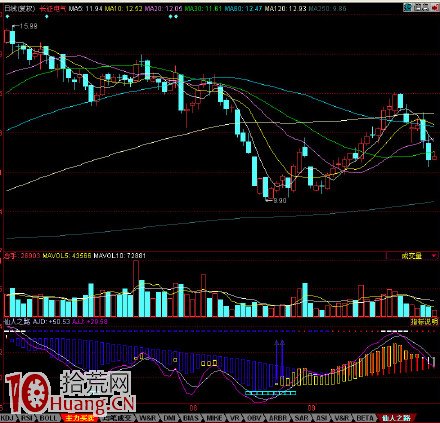The image size is (440, 423).
Task: Click the 长征电气 stock name
Action: (x=53, y=9)
